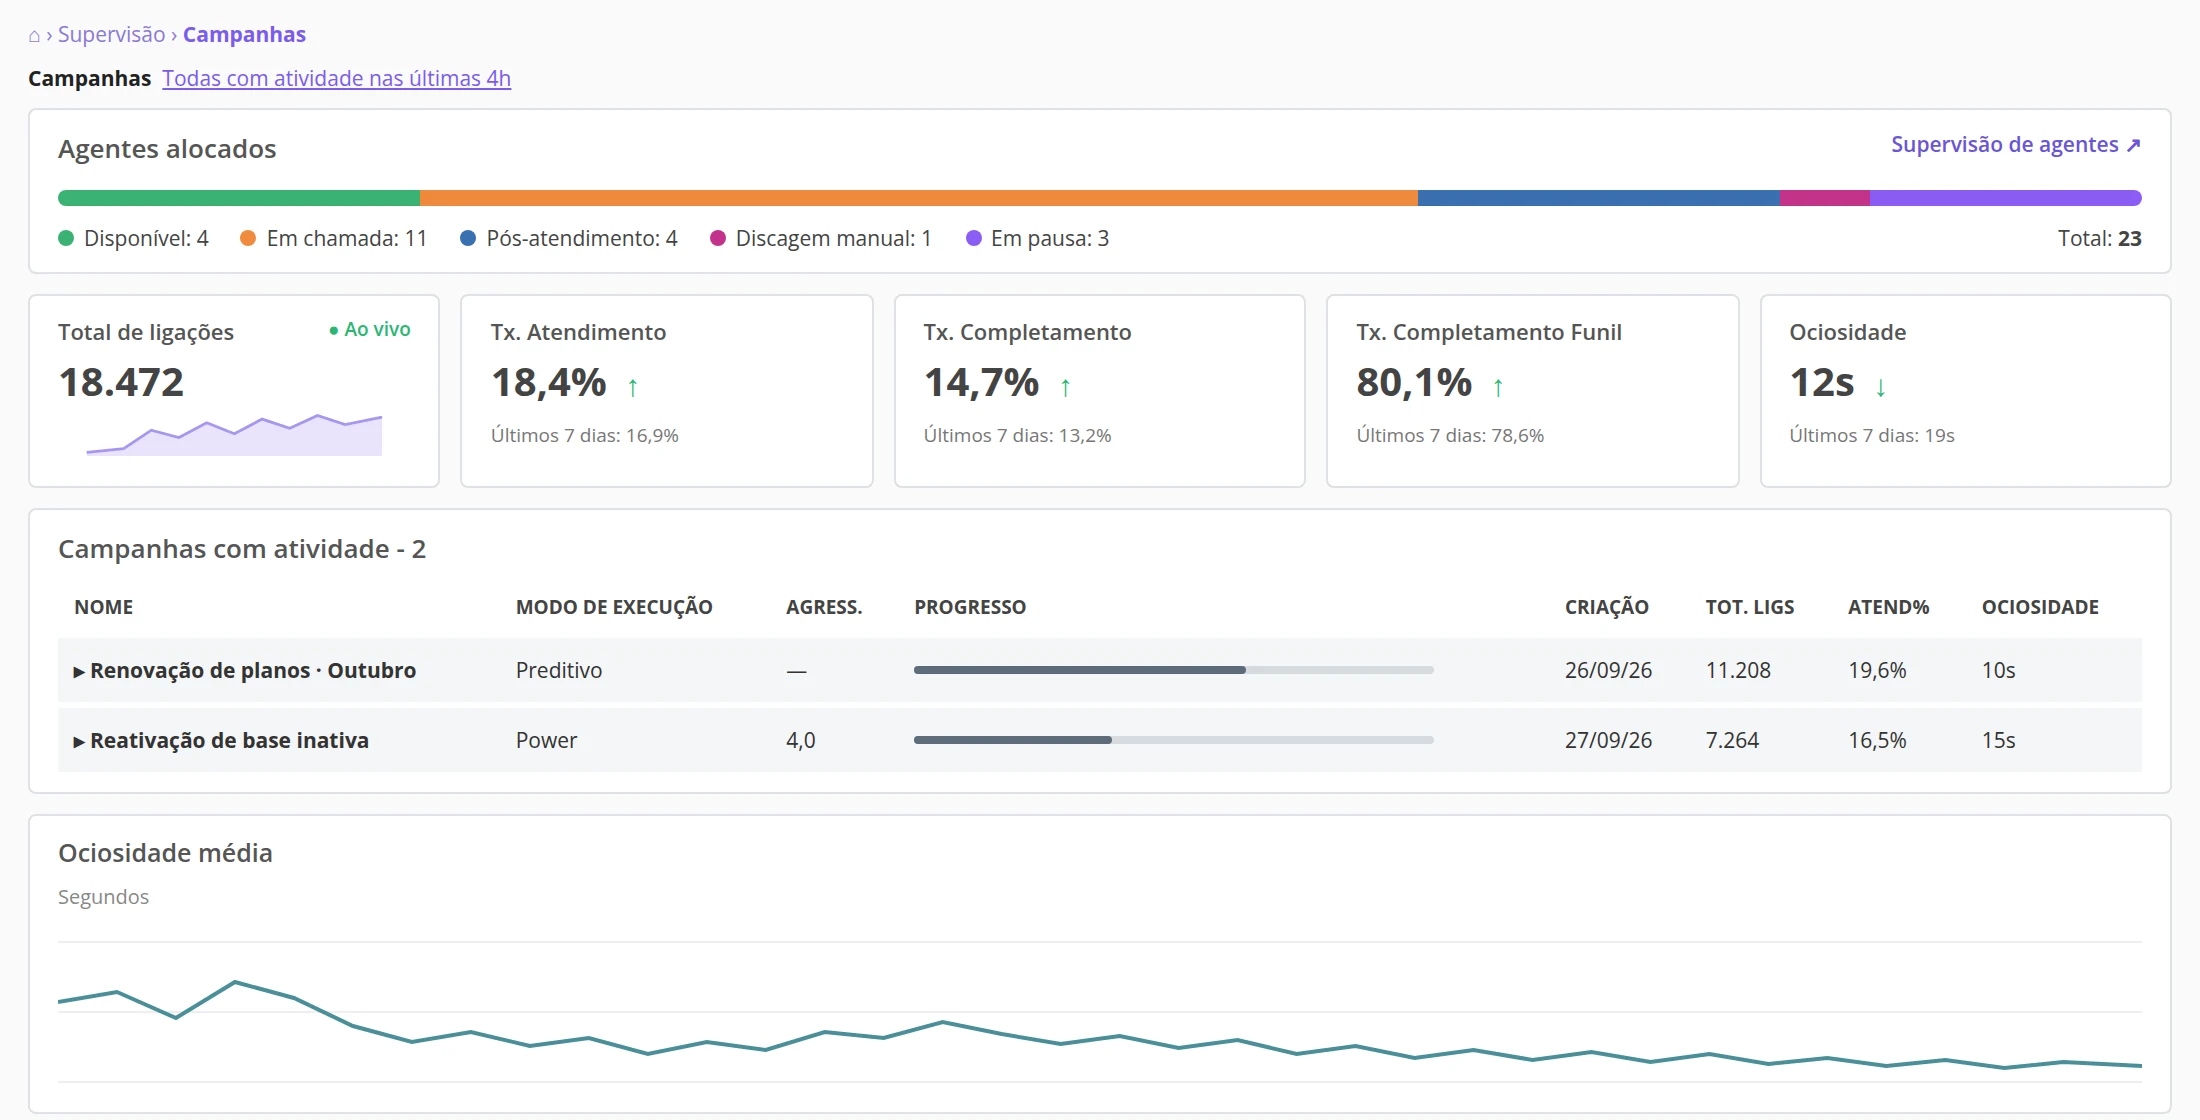Click Total: 23 agents label
Screen dimensions: 2200x1120
(2099, 238)
